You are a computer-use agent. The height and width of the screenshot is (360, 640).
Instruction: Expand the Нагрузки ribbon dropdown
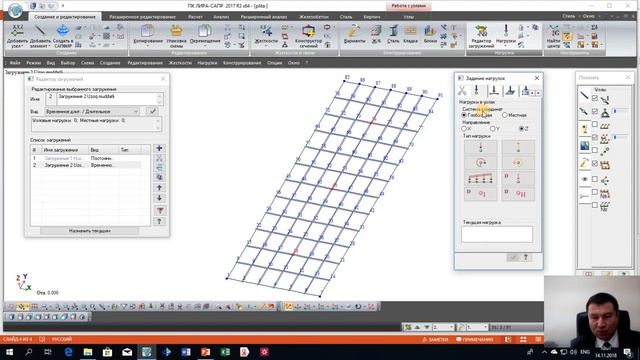[506, 46]
